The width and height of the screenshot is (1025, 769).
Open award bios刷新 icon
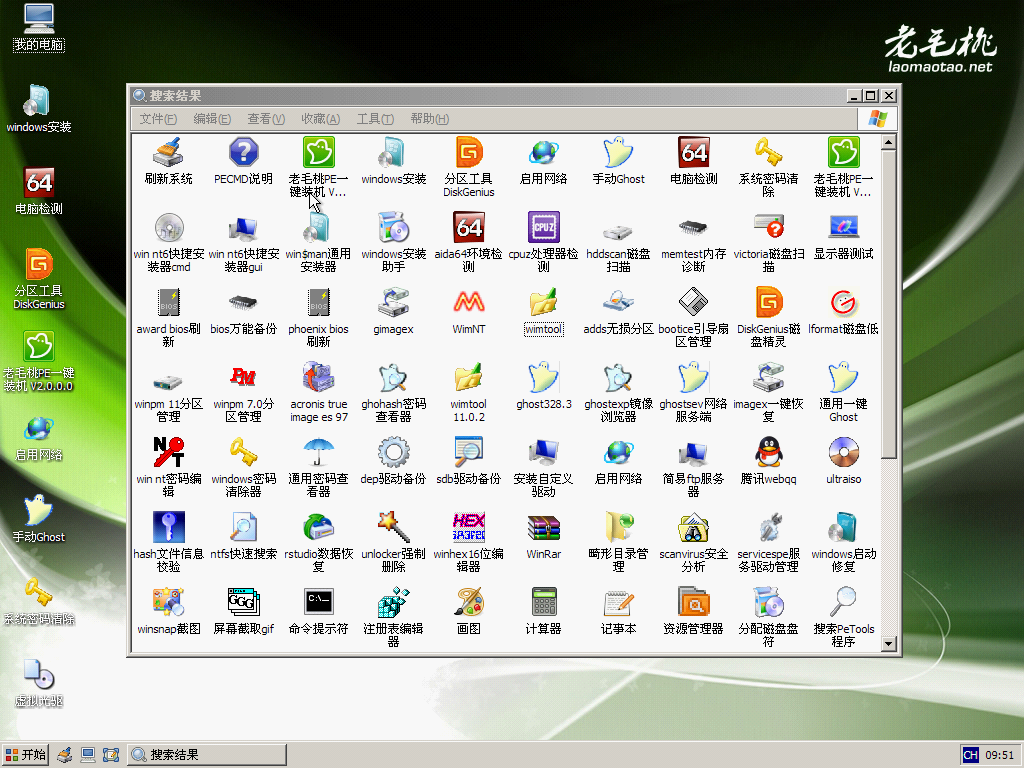(169, 302)
